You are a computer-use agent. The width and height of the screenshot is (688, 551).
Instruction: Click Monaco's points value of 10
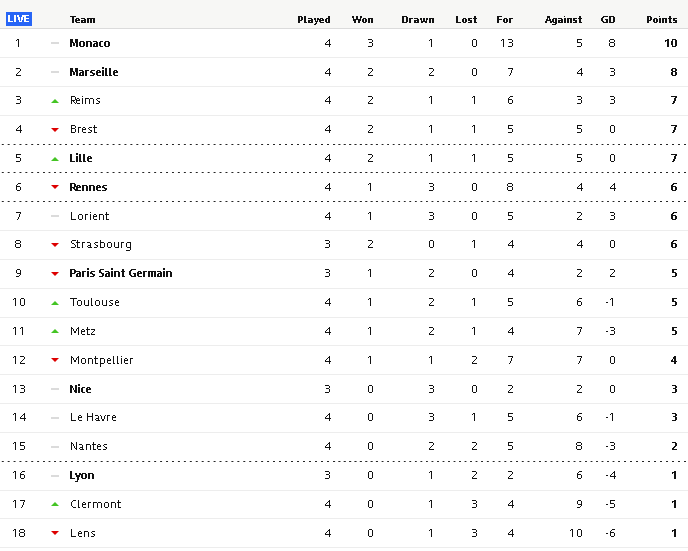[x=671, y=43]
